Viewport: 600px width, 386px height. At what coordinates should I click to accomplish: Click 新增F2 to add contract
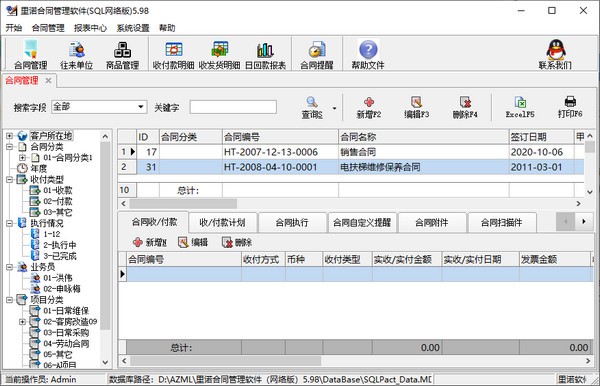point(369,107)
